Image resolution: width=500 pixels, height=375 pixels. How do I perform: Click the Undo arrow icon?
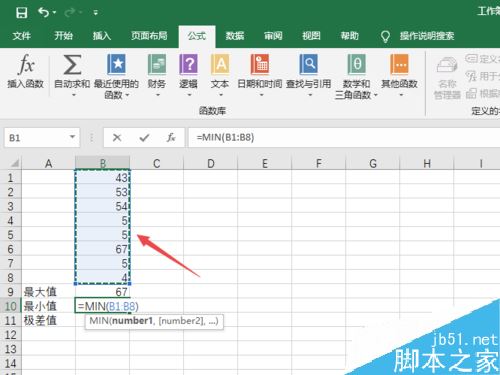click(x=44, y=12)
